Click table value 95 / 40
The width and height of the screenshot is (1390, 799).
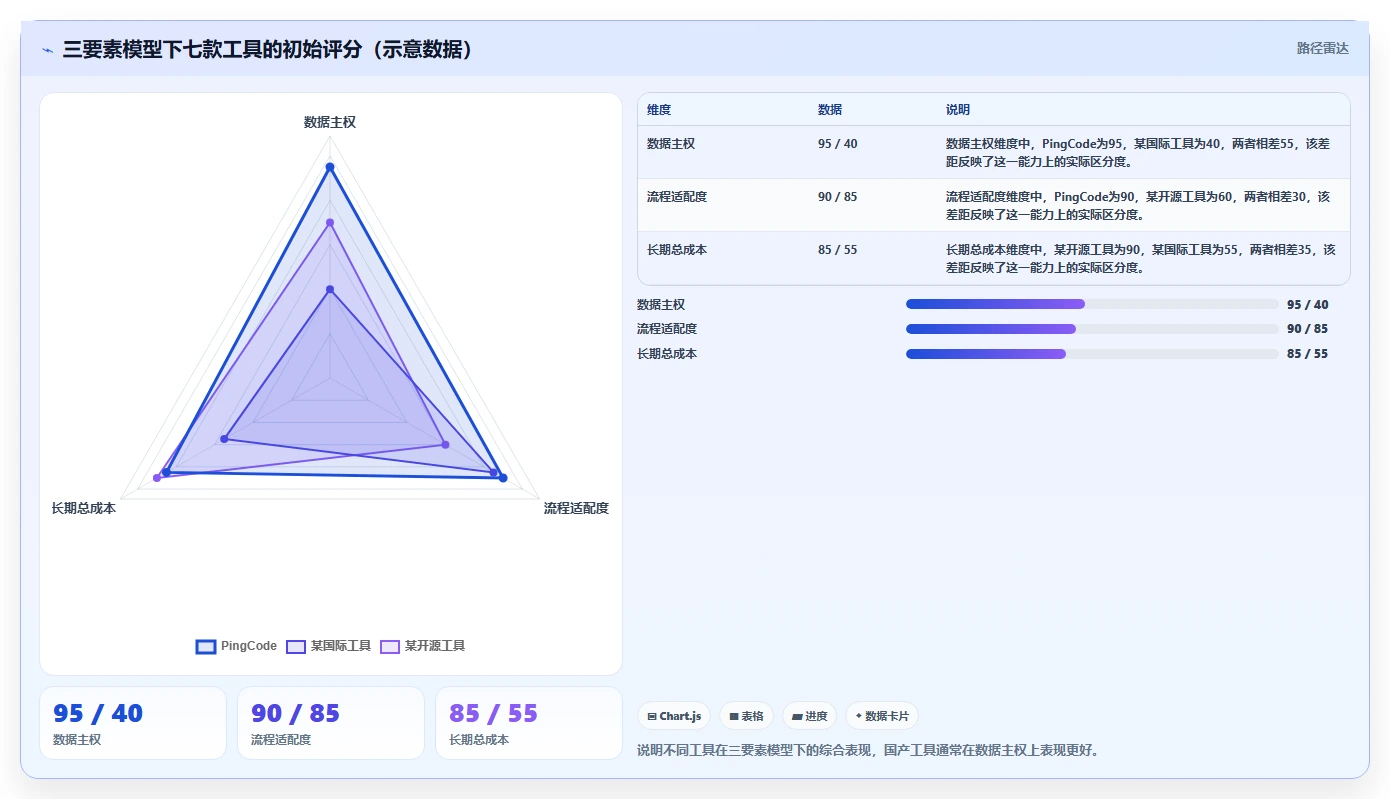(x=837, y=144)
